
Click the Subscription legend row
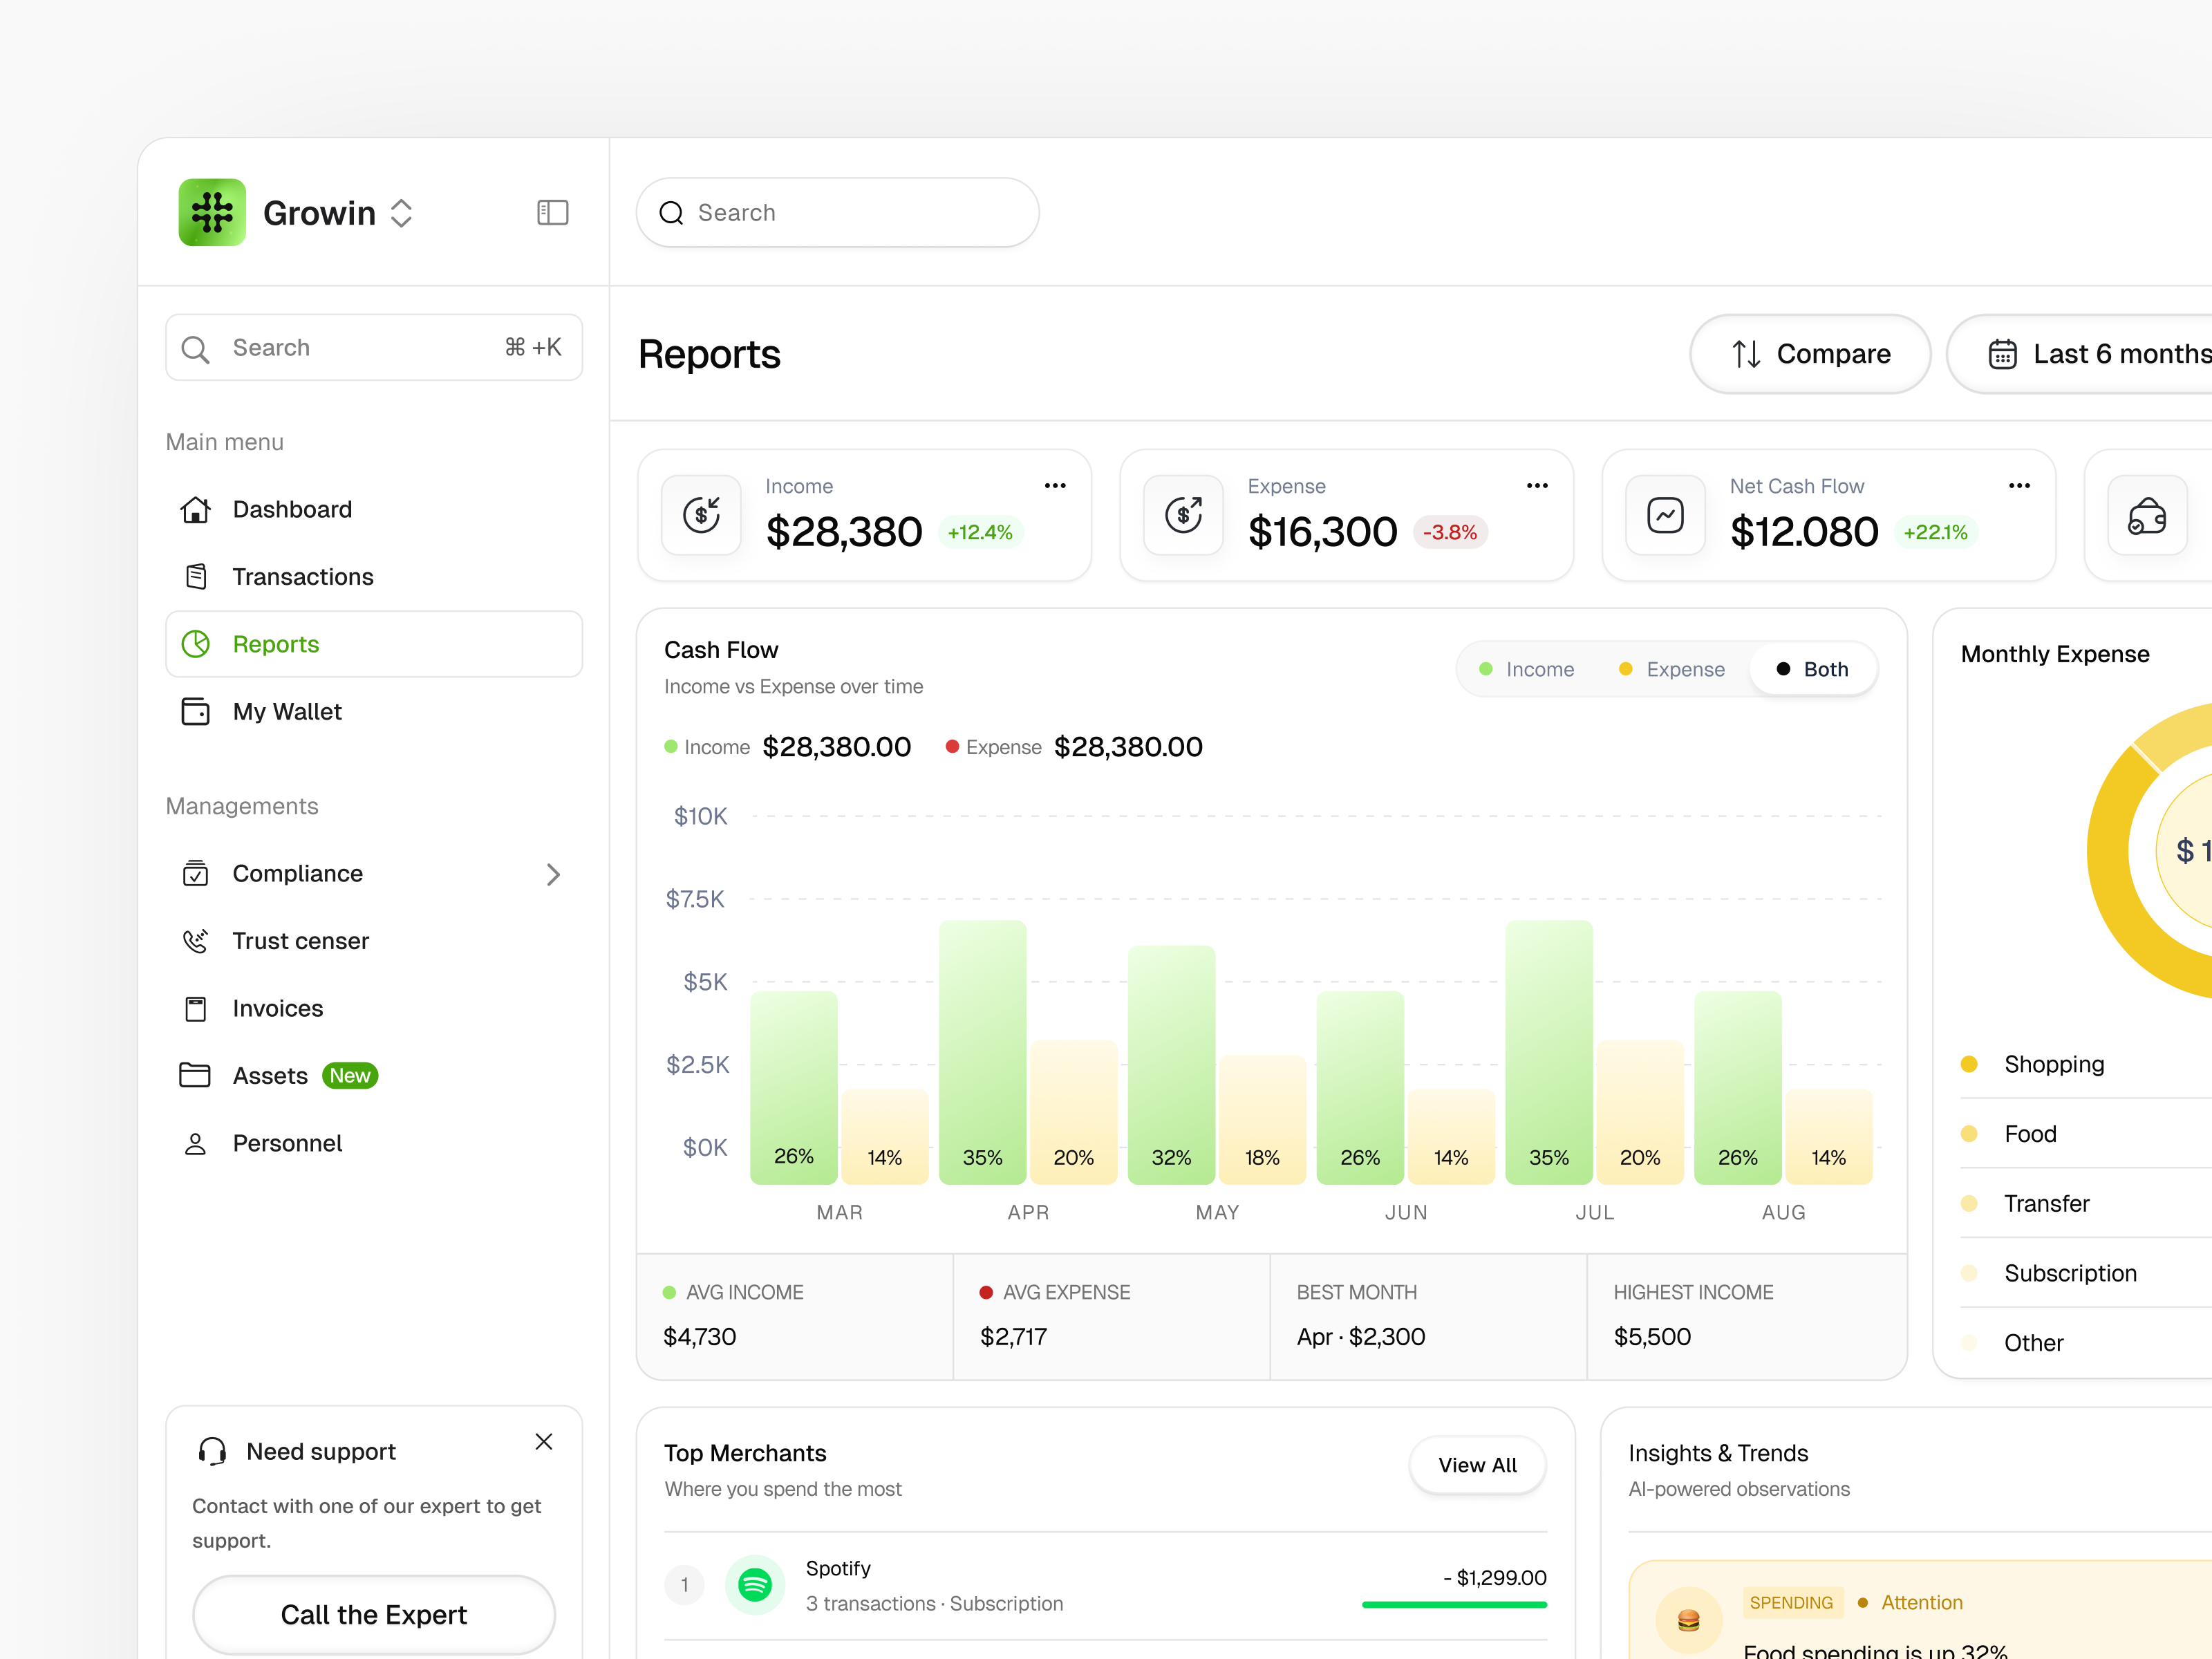click(x=2086, y=1273)
